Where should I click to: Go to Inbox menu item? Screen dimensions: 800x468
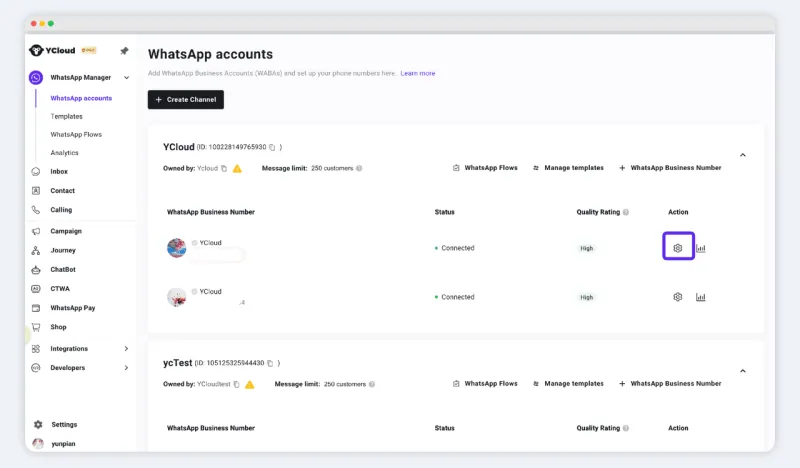click(59, 171)
